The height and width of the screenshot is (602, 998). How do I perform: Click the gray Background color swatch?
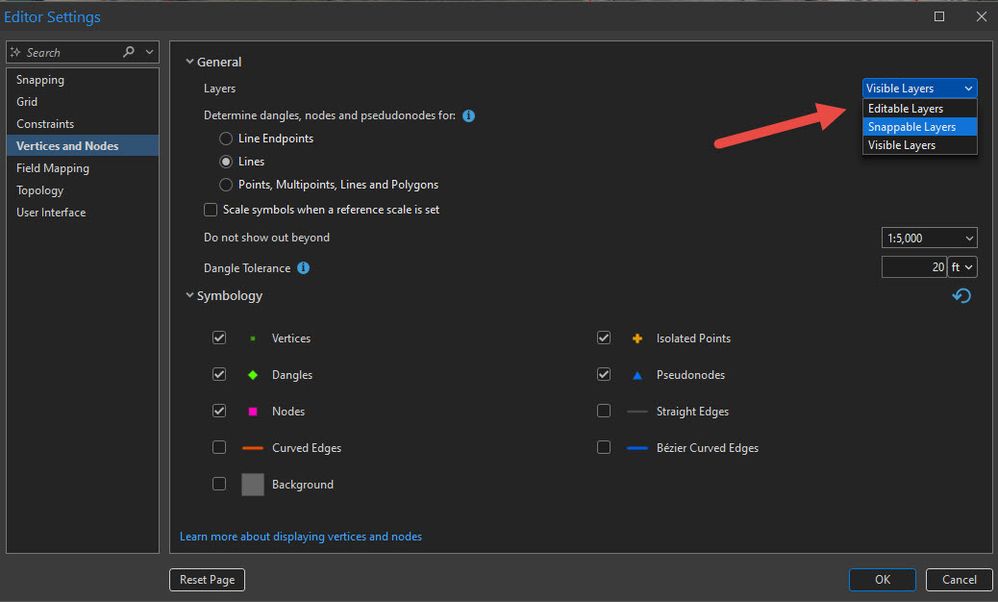[252, 484]
